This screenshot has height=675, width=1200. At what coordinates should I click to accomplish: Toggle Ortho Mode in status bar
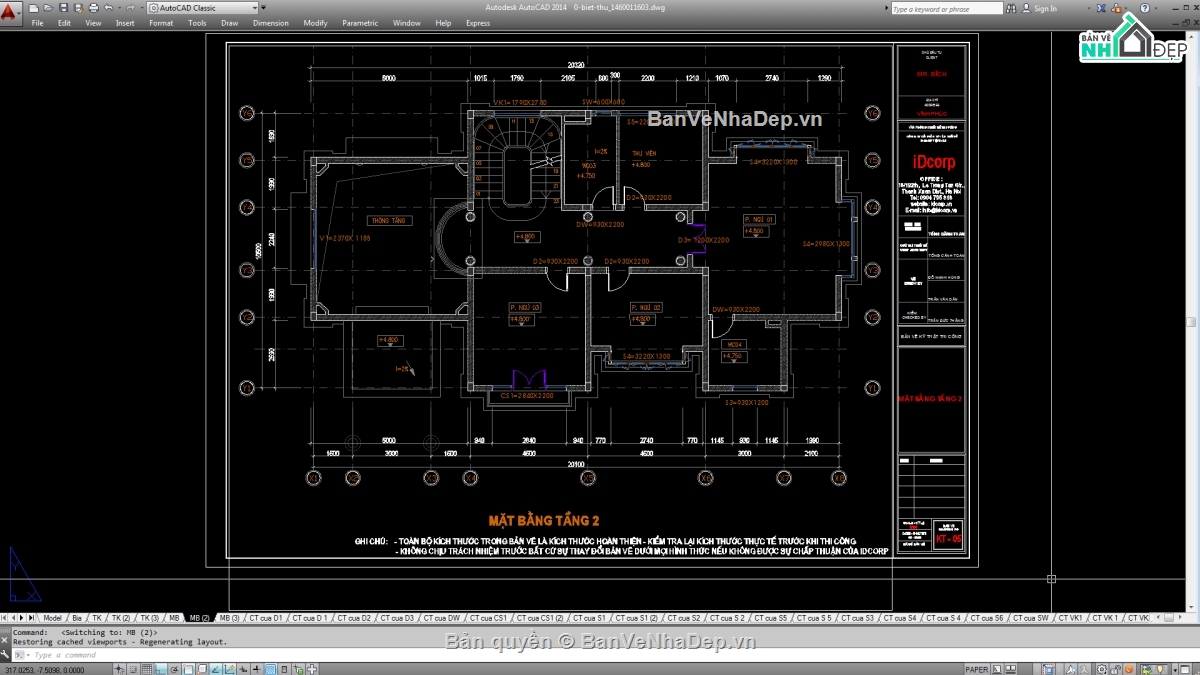tap(161, 669)
